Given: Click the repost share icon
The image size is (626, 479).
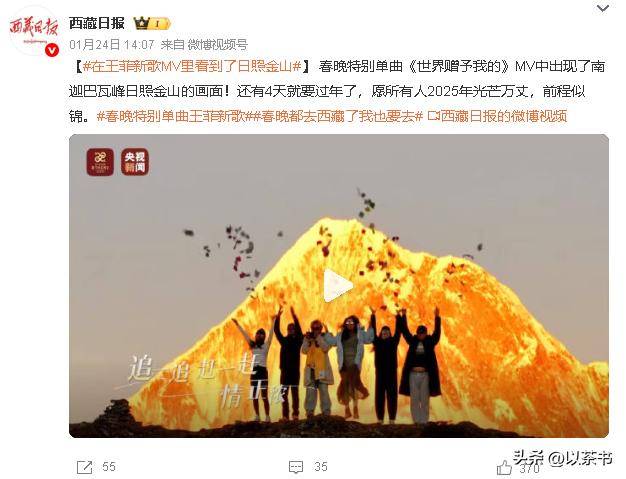Looking at the screenshot, I should point(84,467).
